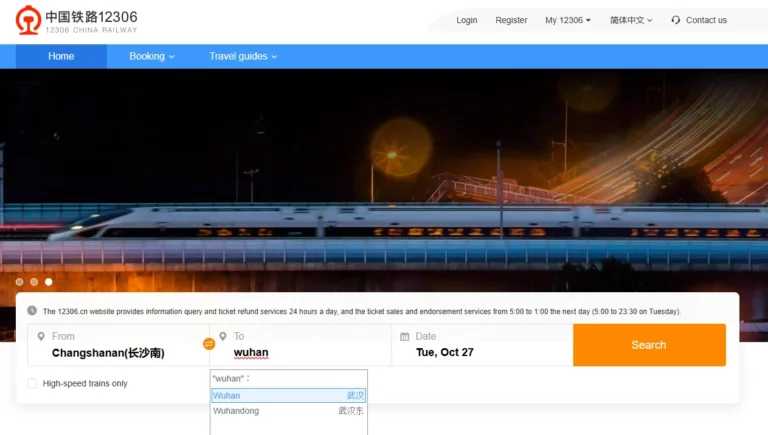Click the From location pin icon
The height and width of the screenshot is (435, 768).
[41, 337]
